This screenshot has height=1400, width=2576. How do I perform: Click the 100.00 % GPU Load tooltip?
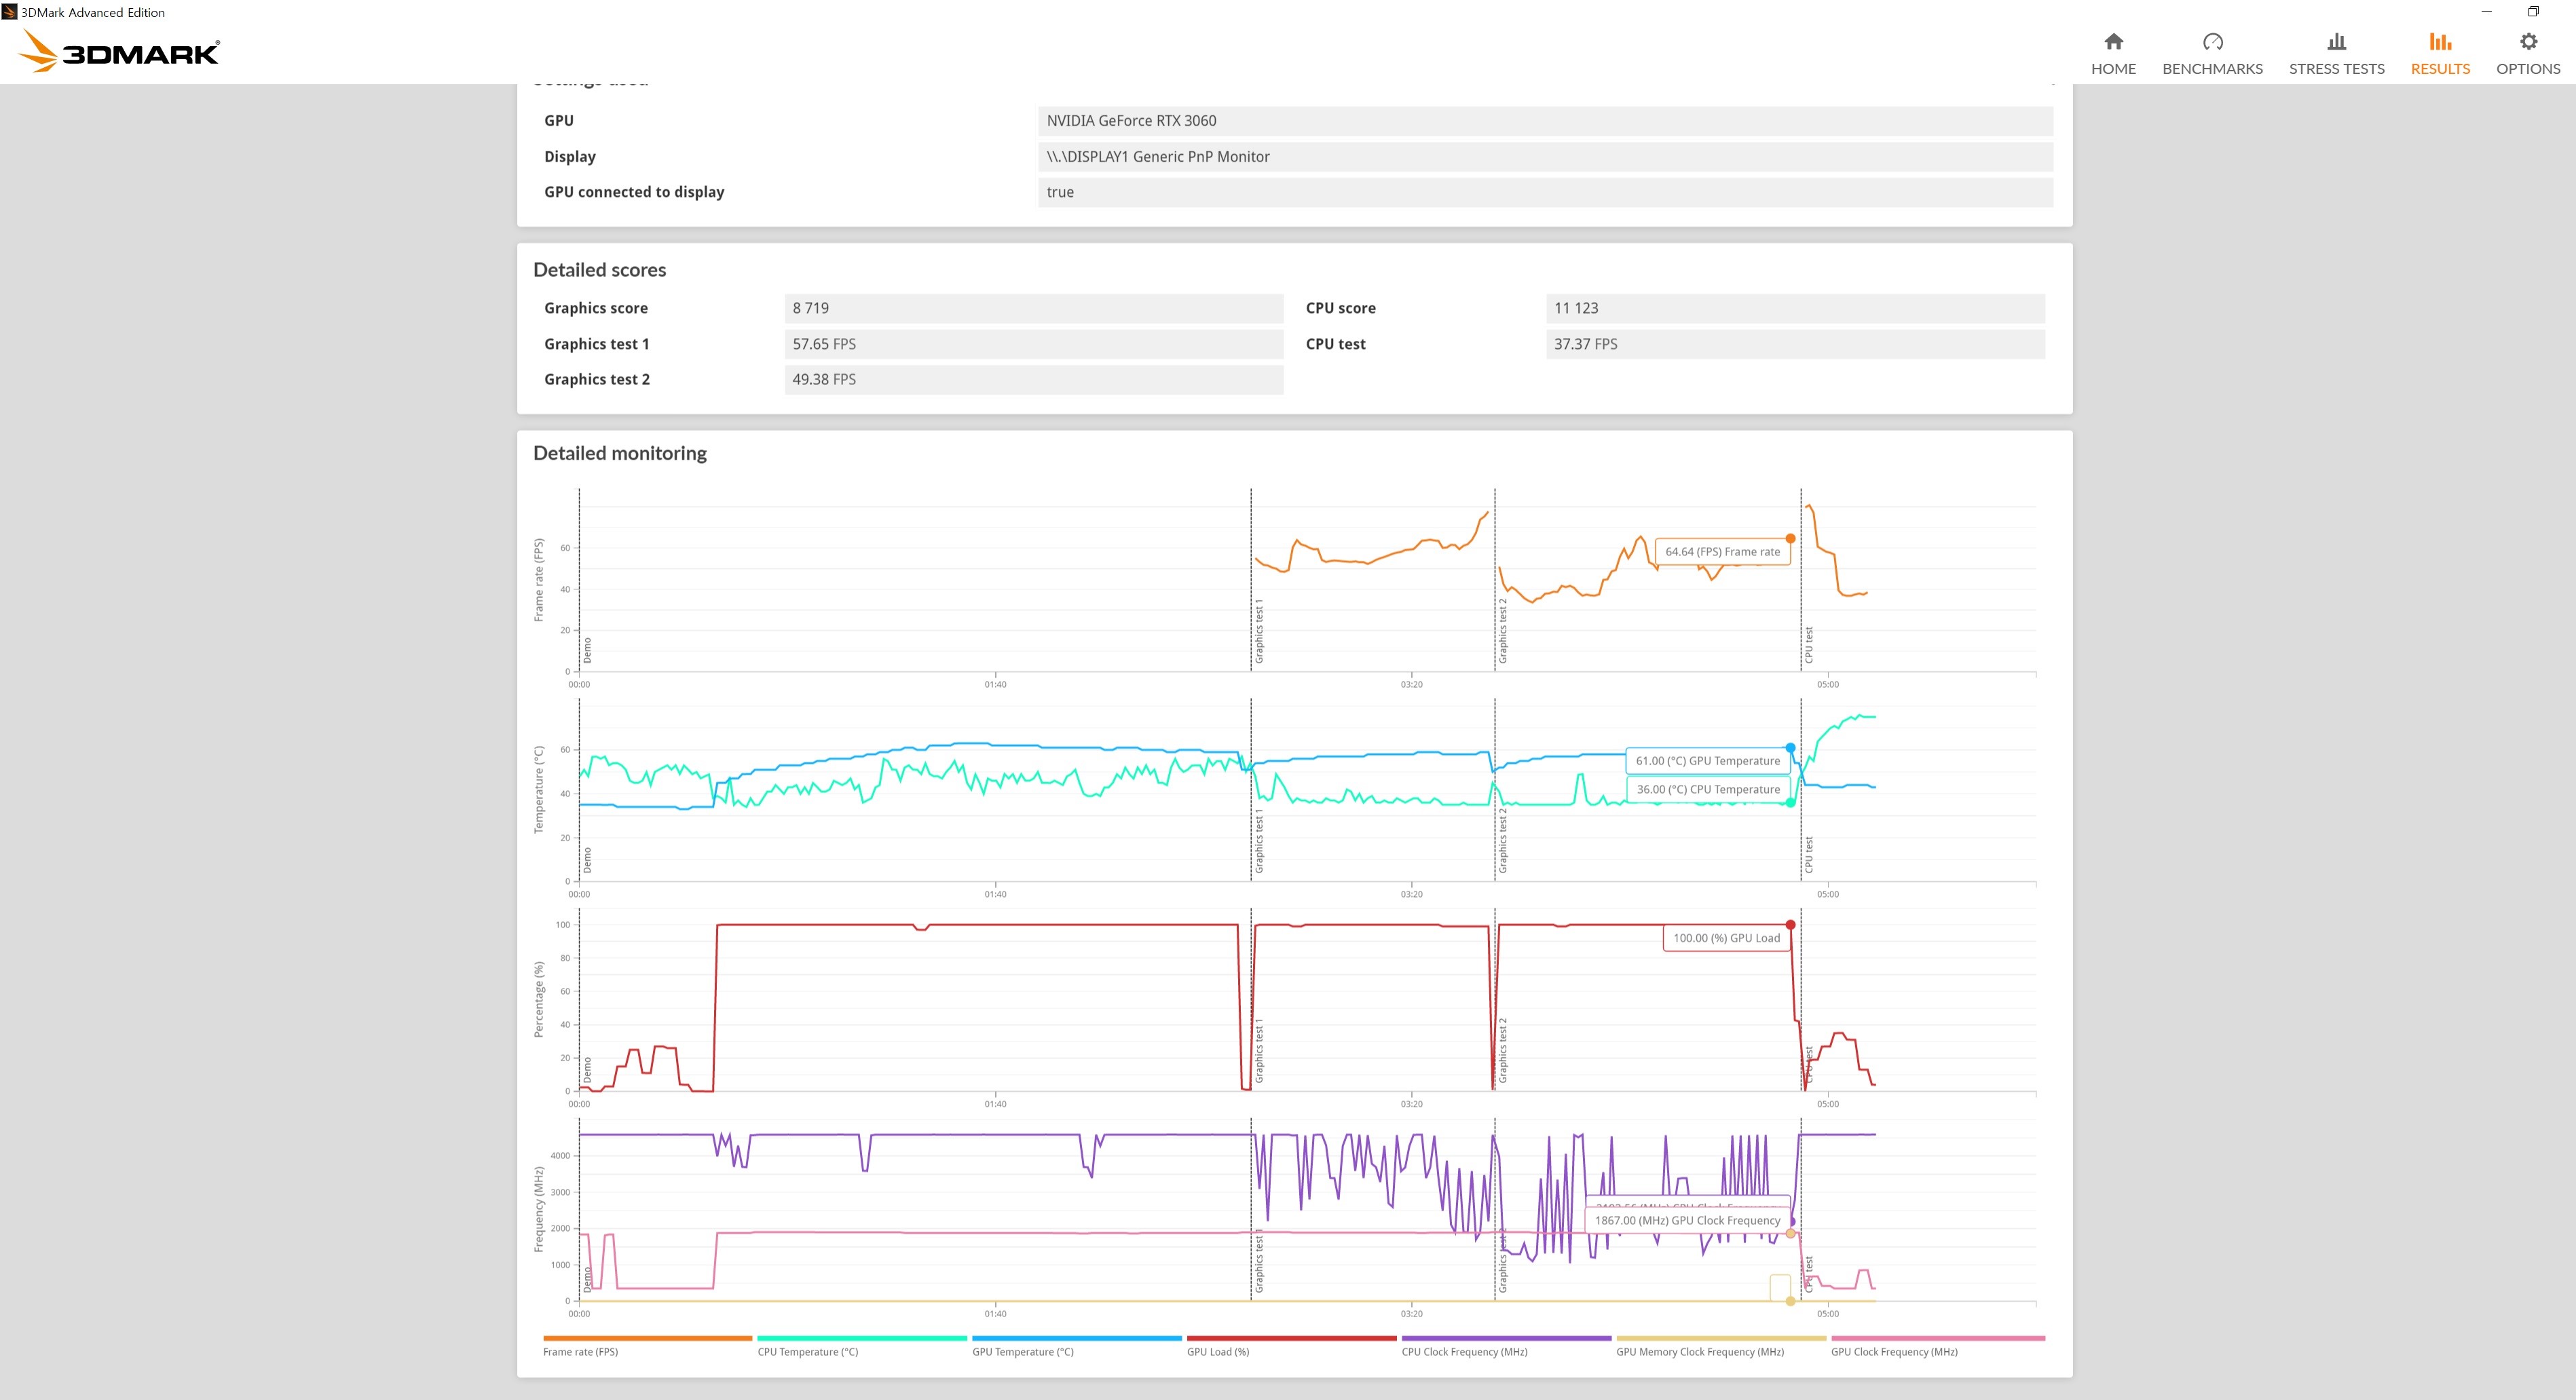pyautogui.click(x=1726, y=938)
